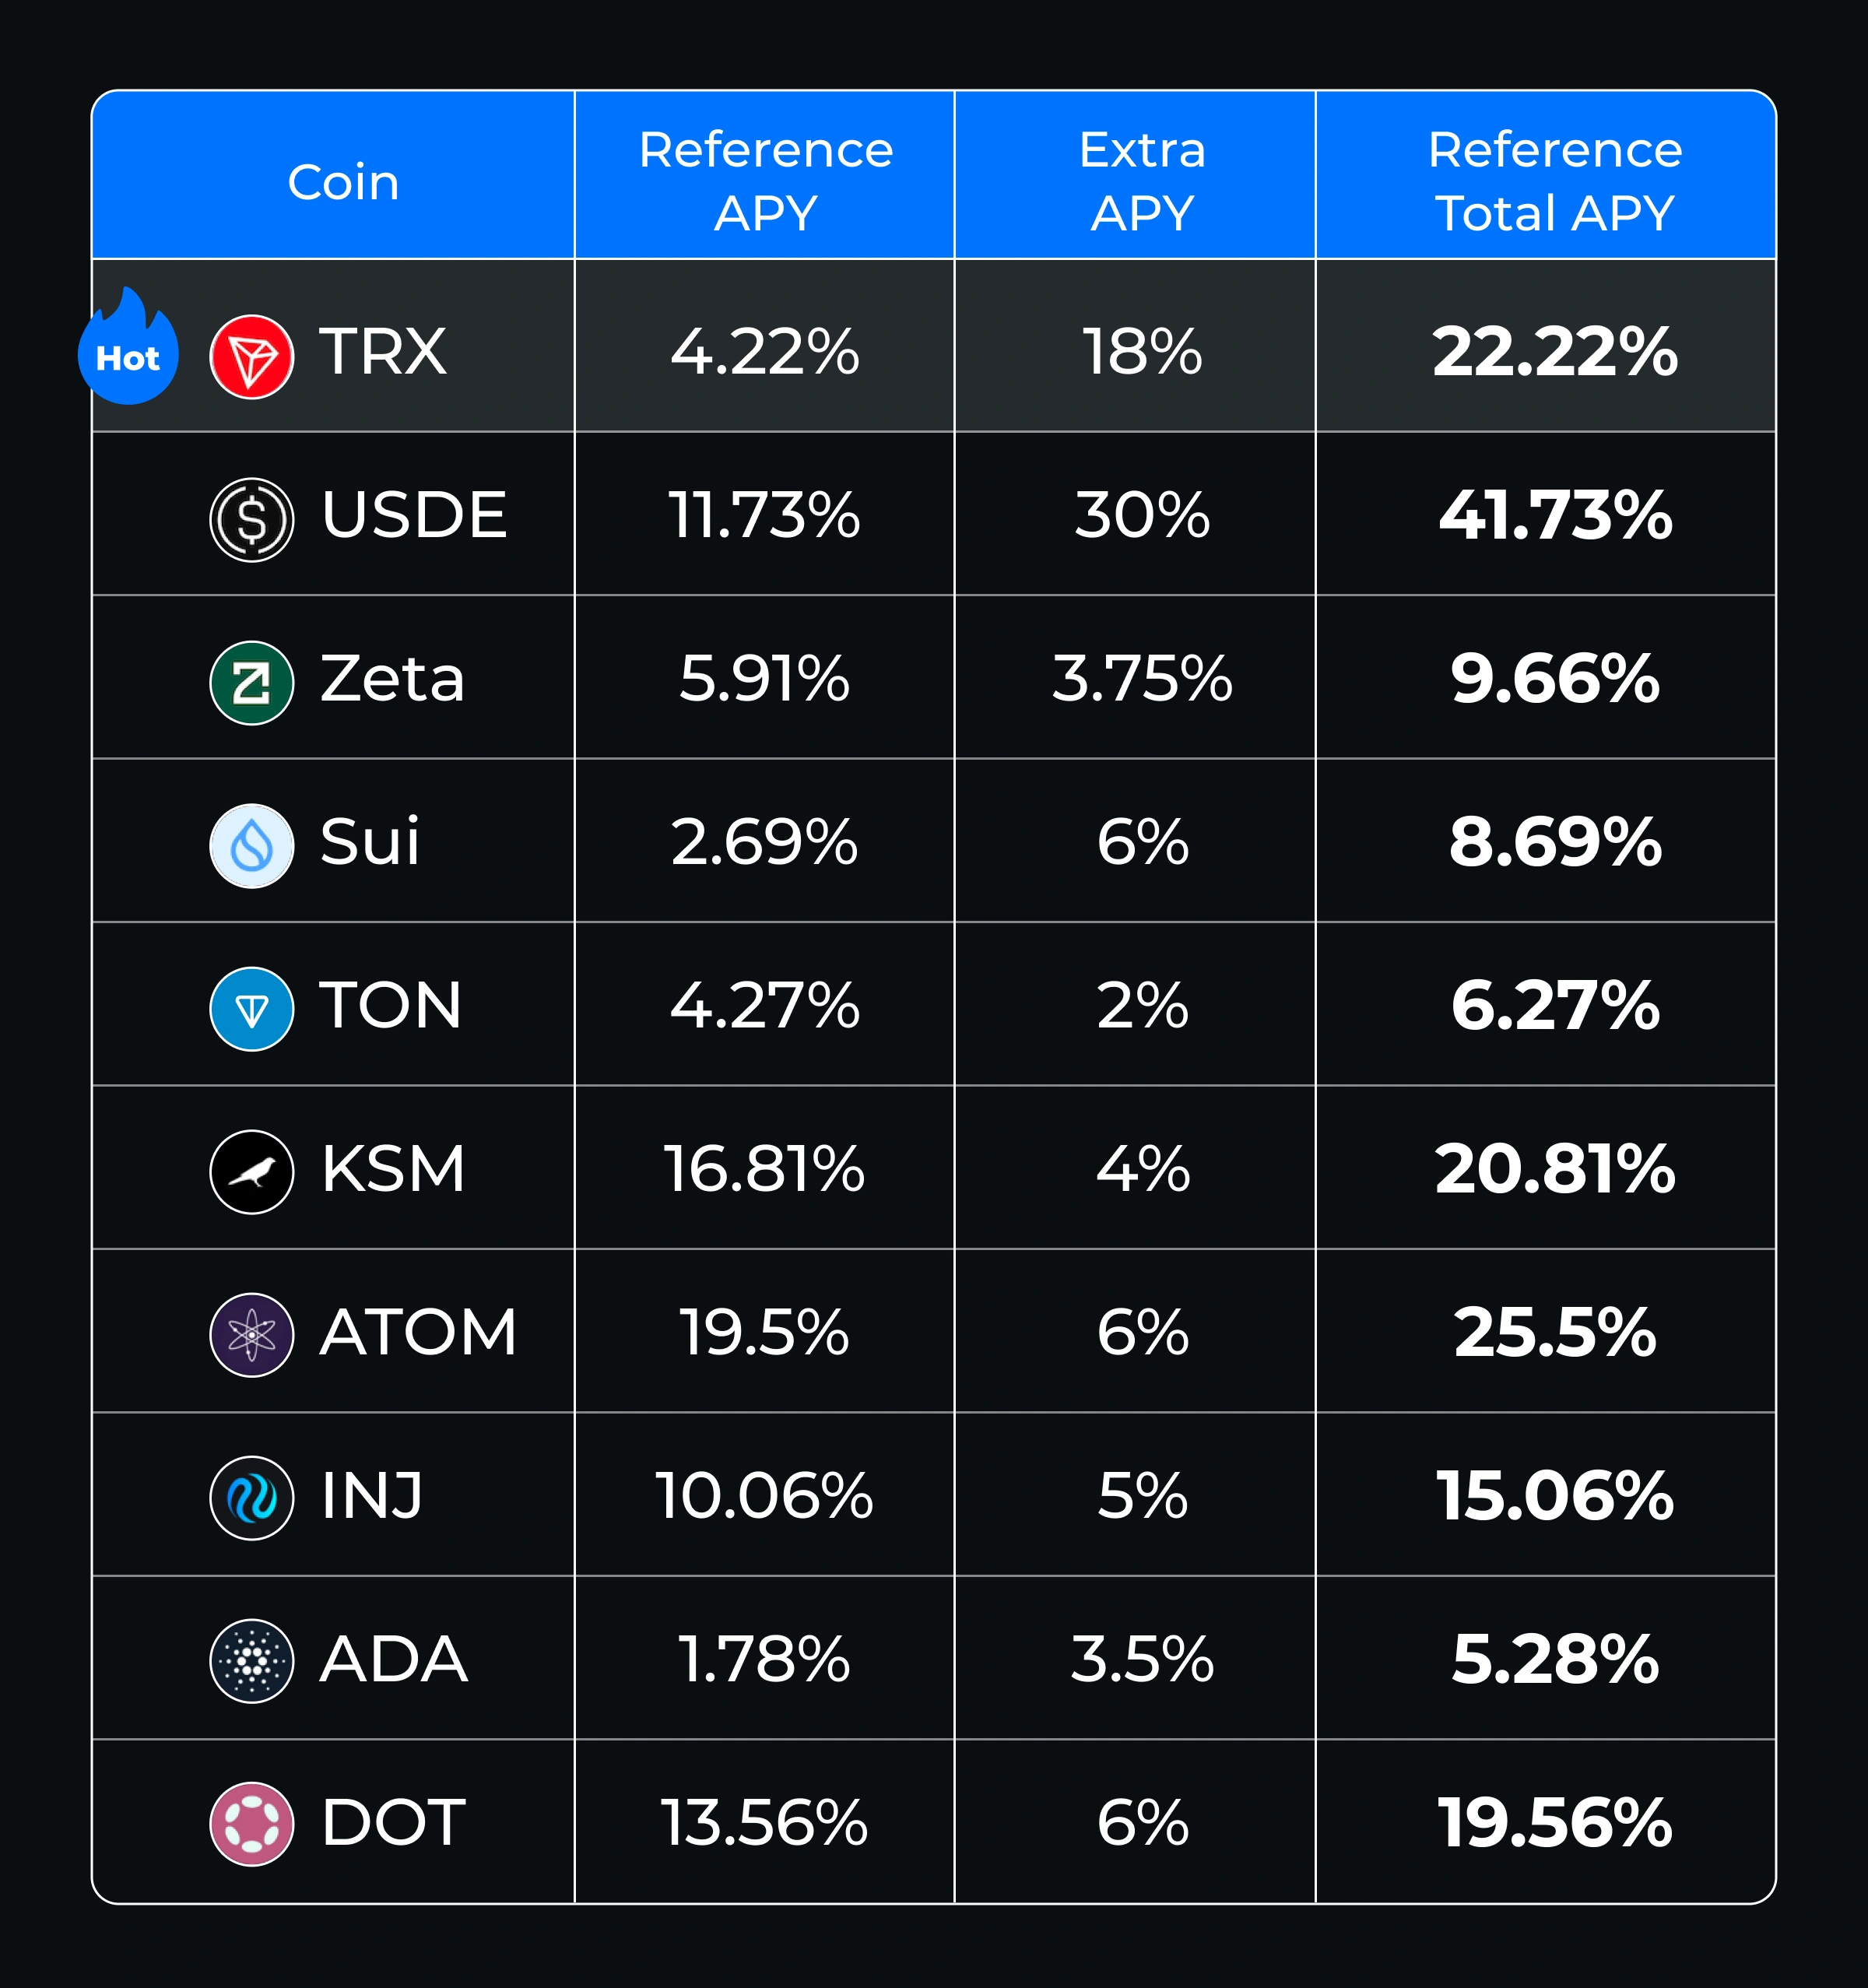This screenshot has width=1868, height=1988.
Task: Click the KSM bird logo icon
Action: (252, 1172)
